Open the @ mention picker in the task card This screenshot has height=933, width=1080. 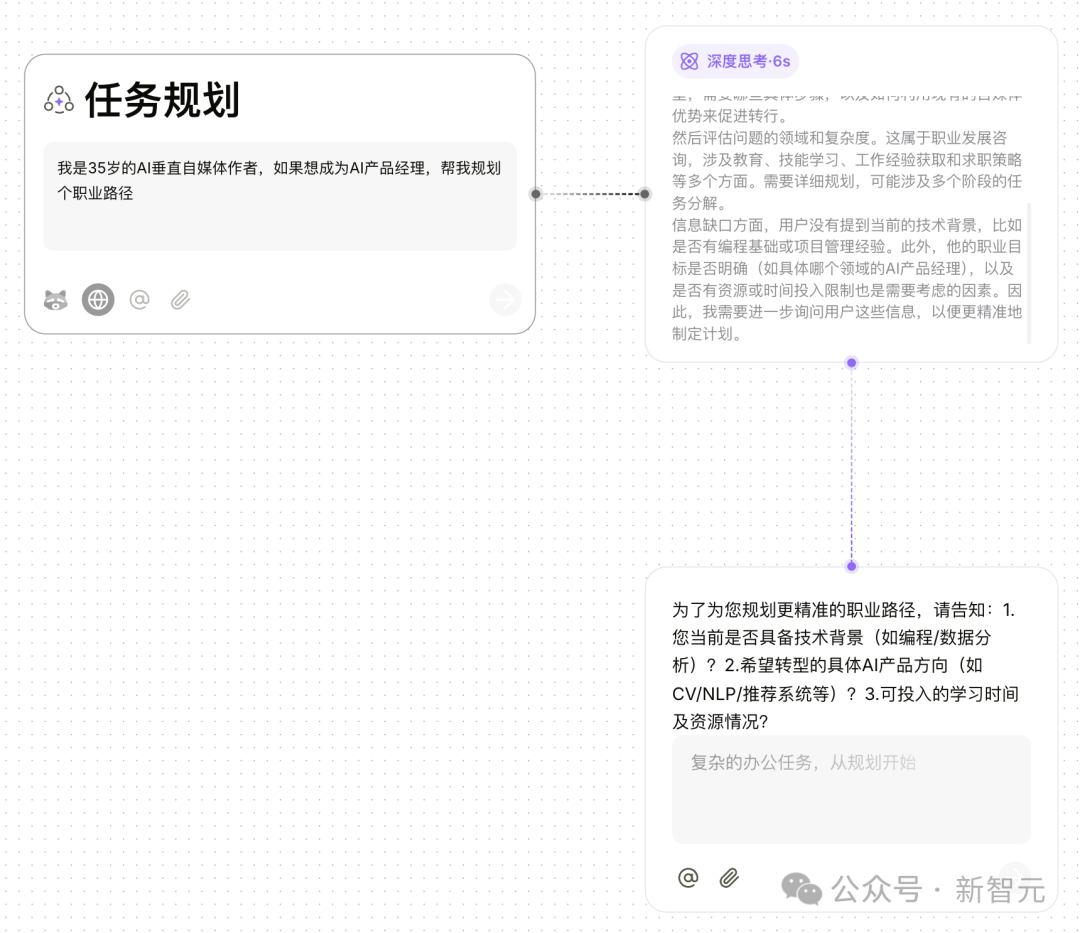click(x=139, y=299)
